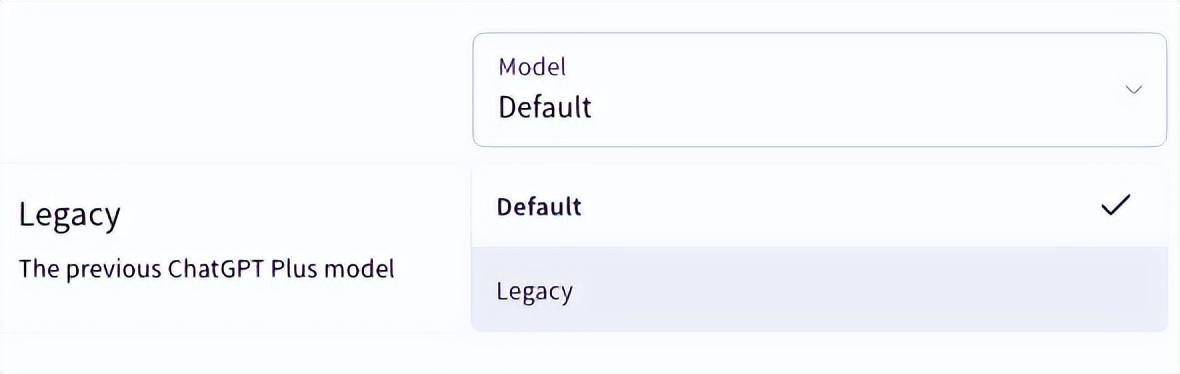Pick the highlighted Legacy row
1180x374 pixels.
coord(819,290)
